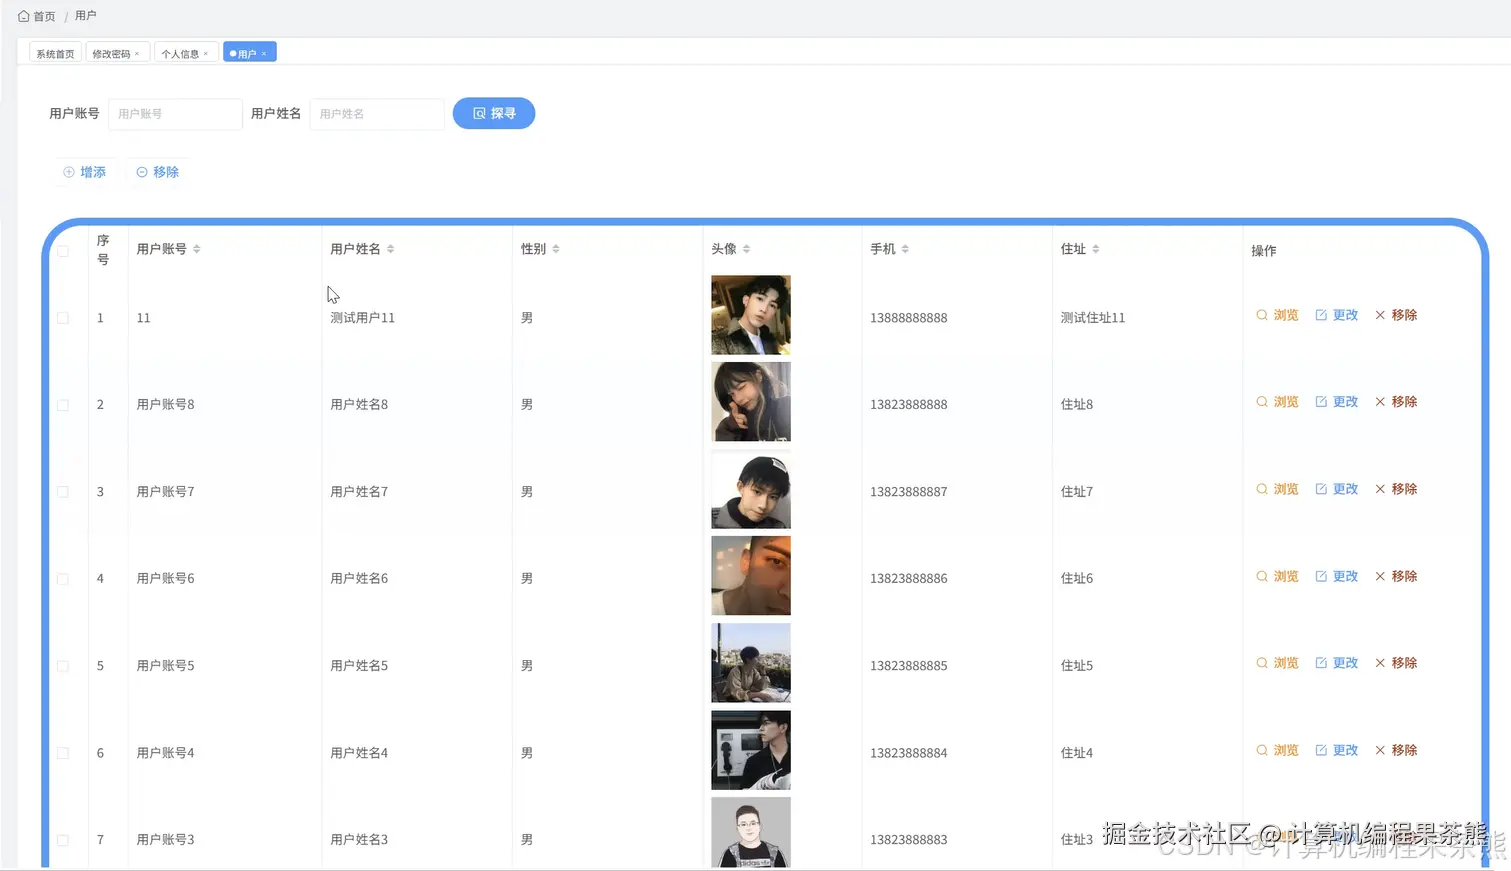Screen dimensions: 1511x871
Task: Click the avatar thumbnail in row 2
Action: (750, 401)
